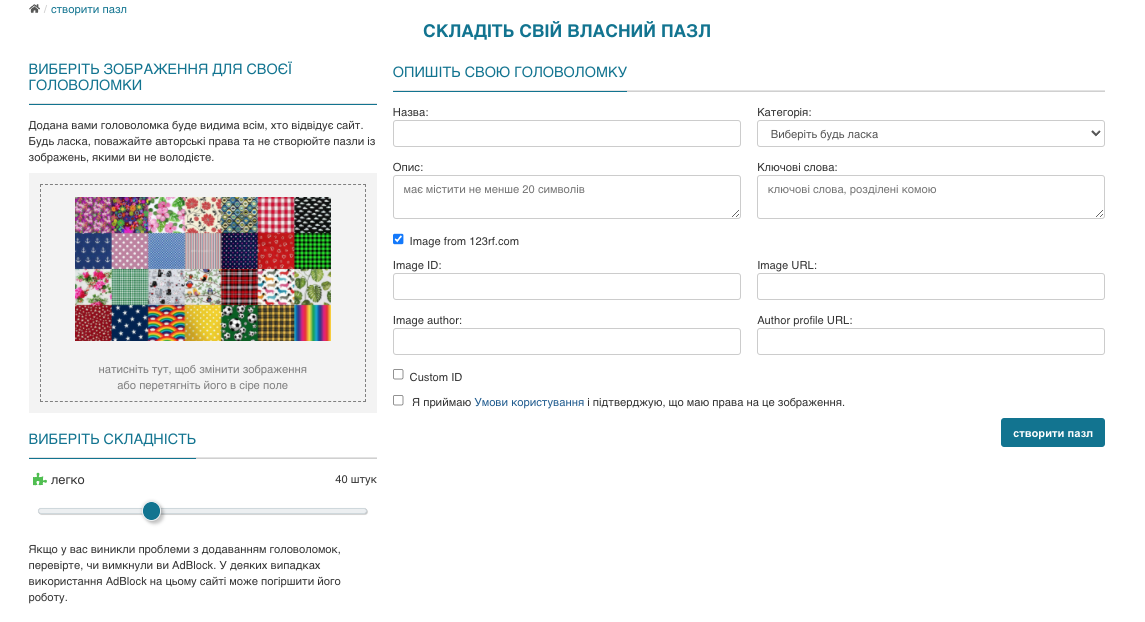Image resolution: width=1145 pixels, height=622 pixels.
Task: Select an option from Виберіть будь ласка
Action: [930, 133]
